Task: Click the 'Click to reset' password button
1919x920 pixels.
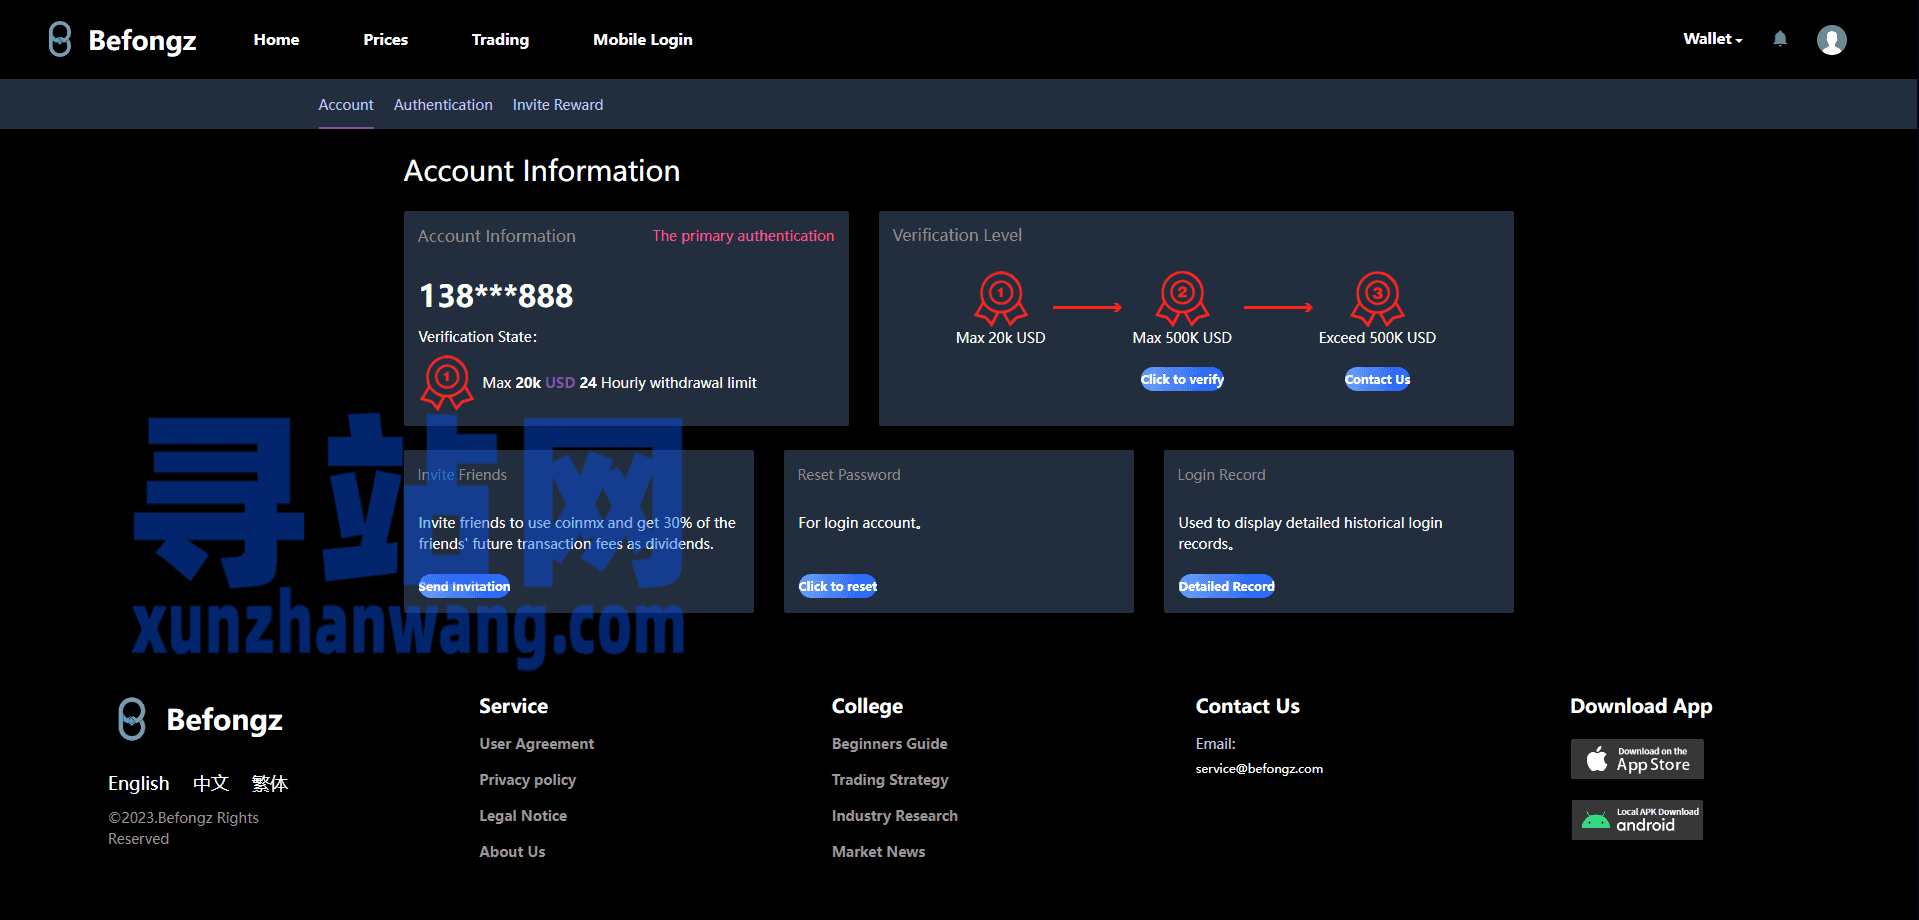Action: (x=837, y=586)
